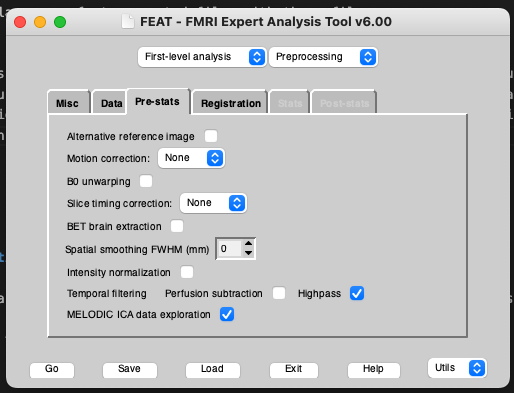Viewport: 514px width, 393px height.
Task: Disable MELODIC ICA data exploration
Action: [x=227, y=314]
